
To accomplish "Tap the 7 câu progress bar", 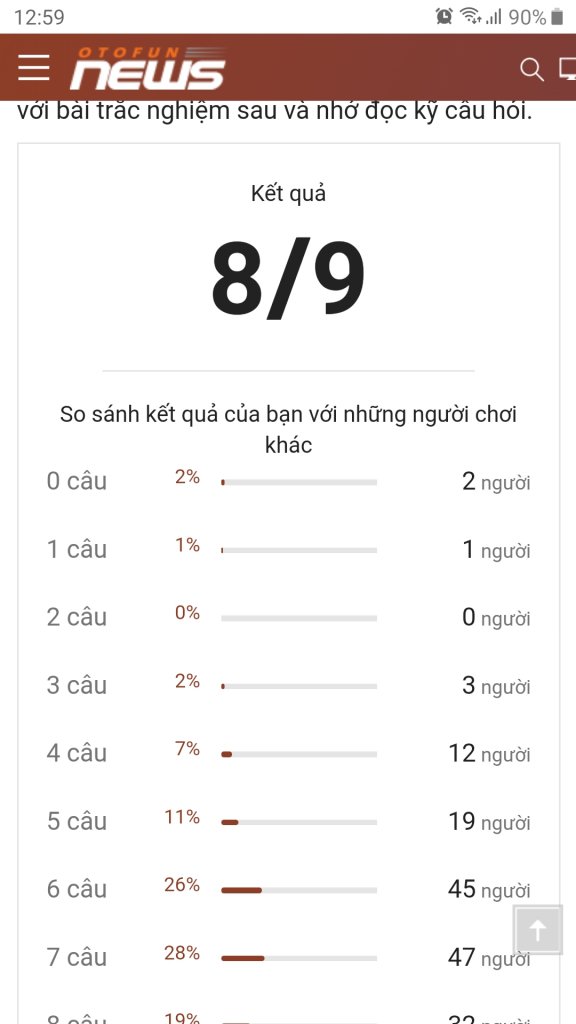I will pos(299,958).
